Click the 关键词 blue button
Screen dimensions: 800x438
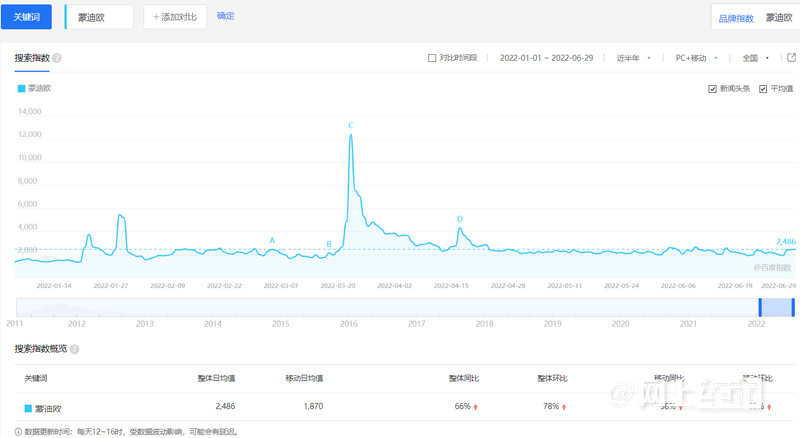(x=27, y=17)
